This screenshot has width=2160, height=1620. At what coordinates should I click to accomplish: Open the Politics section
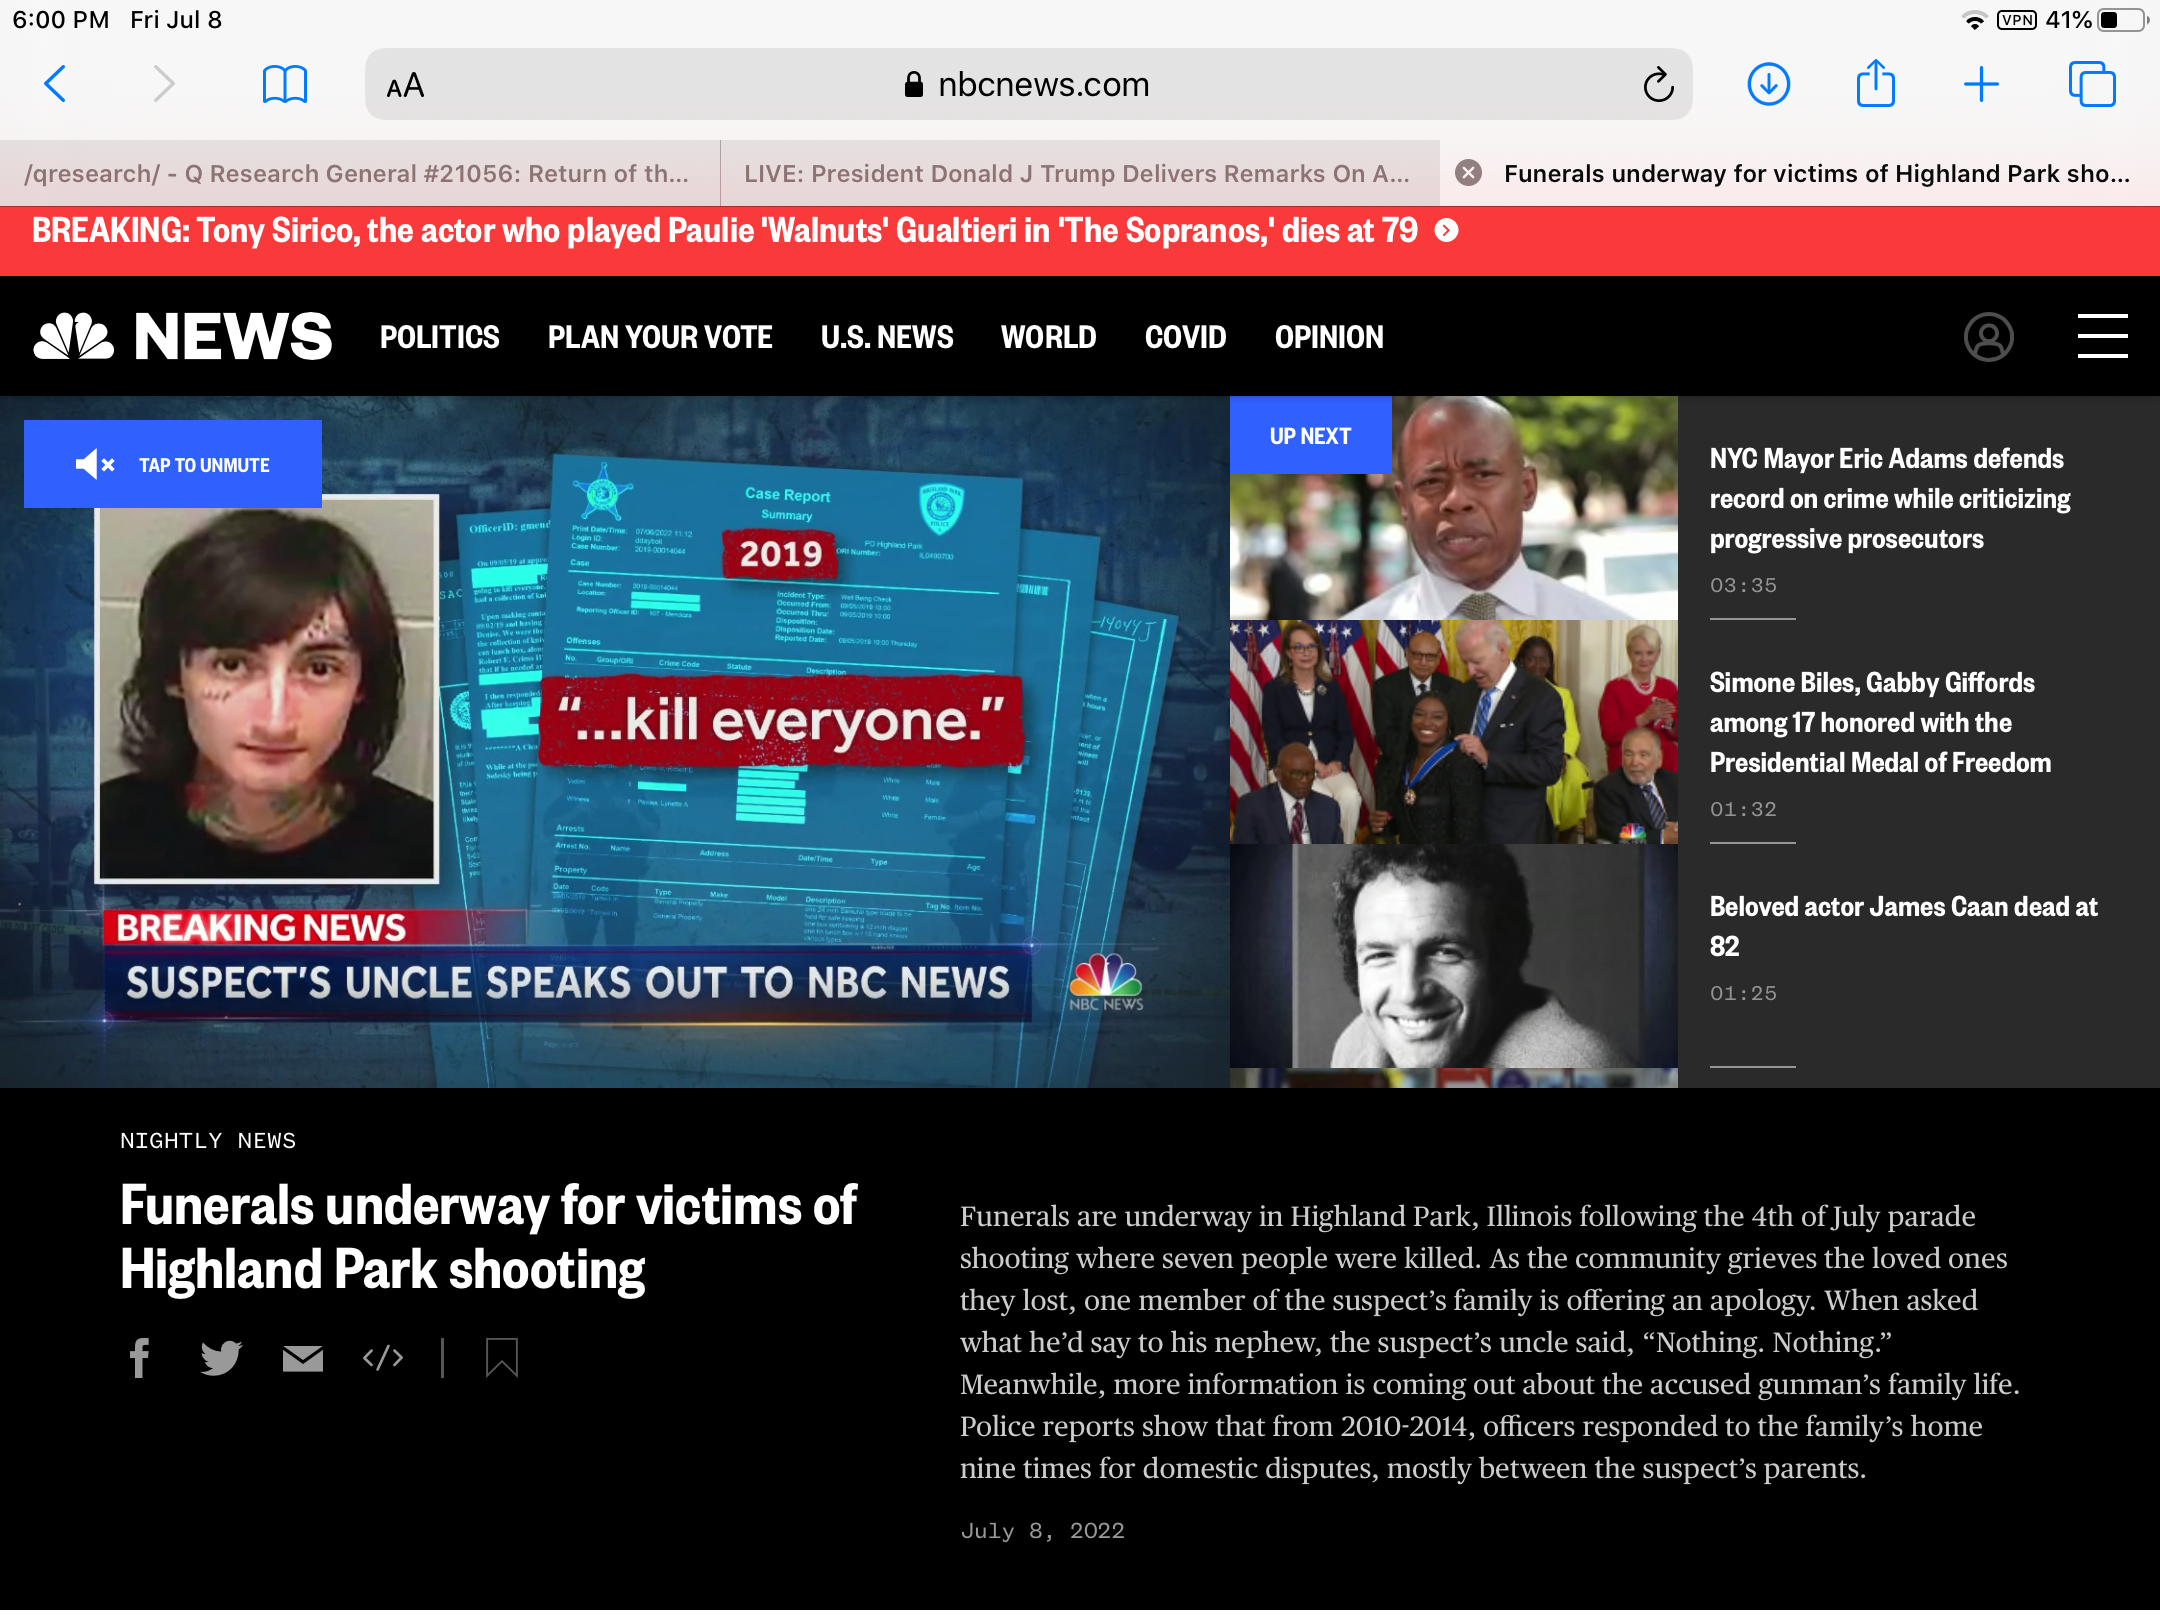(439, 337)
